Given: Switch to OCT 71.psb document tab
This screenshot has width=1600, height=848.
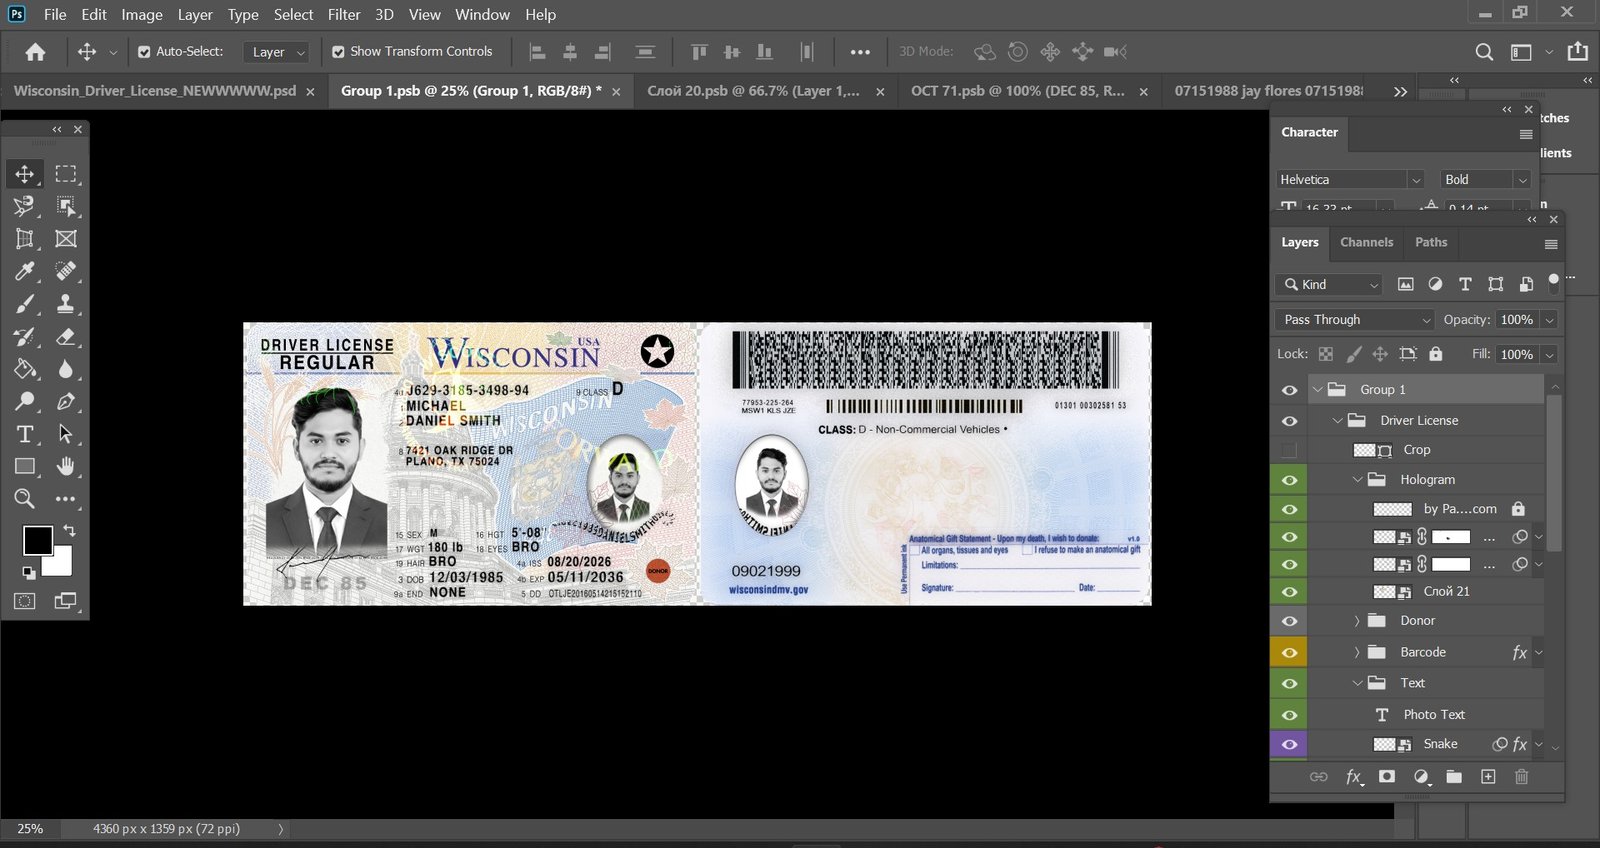Looking at the screenshot, I should point(1017,91).
